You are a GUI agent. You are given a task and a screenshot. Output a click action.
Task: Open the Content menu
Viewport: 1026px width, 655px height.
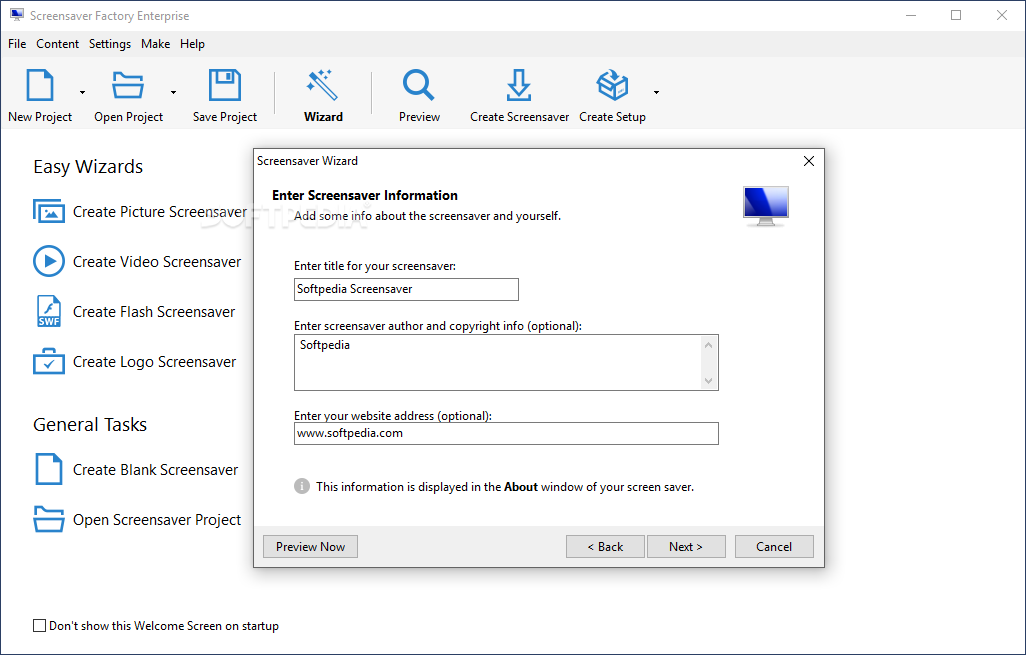tap(58, 44)
